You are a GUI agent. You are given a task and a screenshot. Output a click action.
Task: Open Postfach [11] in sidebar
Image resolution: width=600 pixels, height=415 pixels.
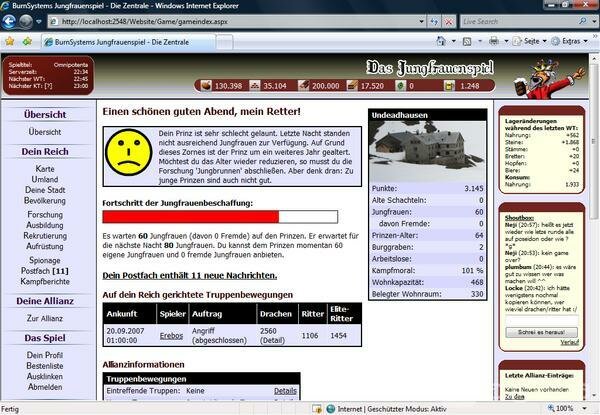[45, 271]
